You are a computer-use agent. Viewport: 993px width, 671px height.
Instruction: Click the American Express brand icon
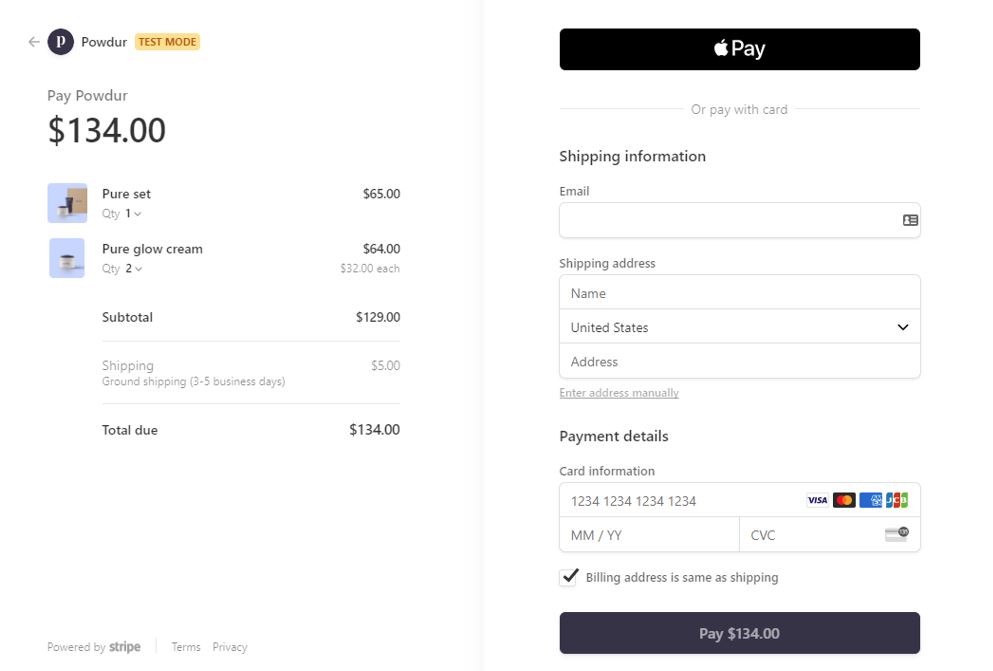click(x=871, y=500)
